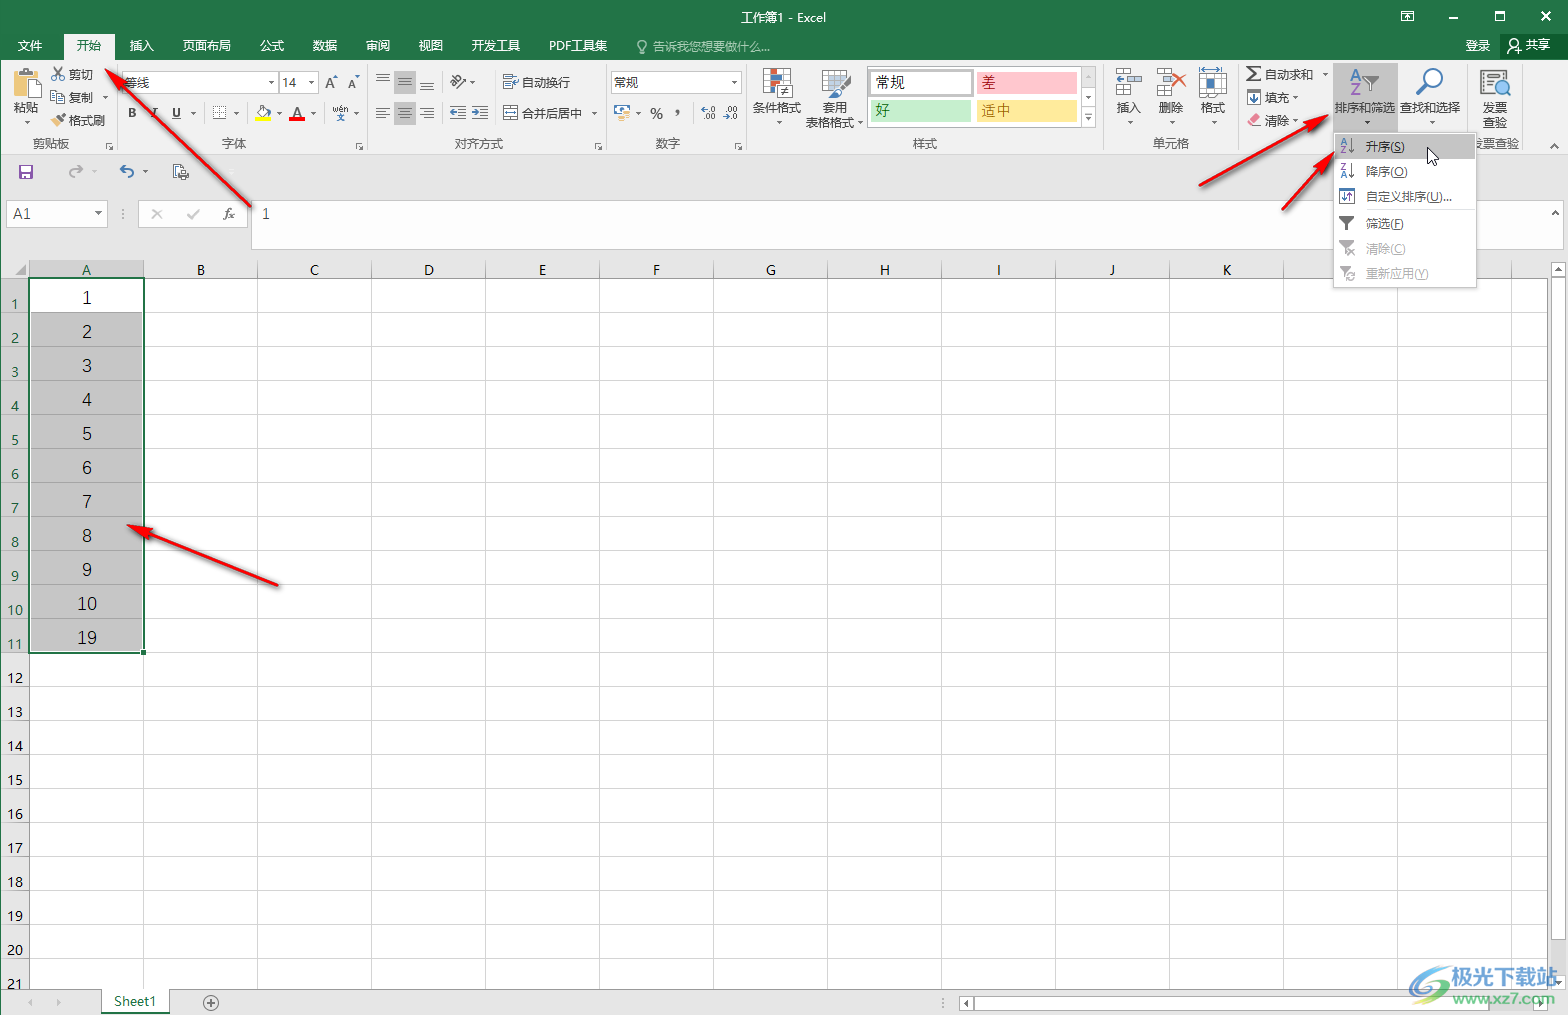Open fill color dropdown arrow
Screen dimensions: 1568x1015
point(279,113)
